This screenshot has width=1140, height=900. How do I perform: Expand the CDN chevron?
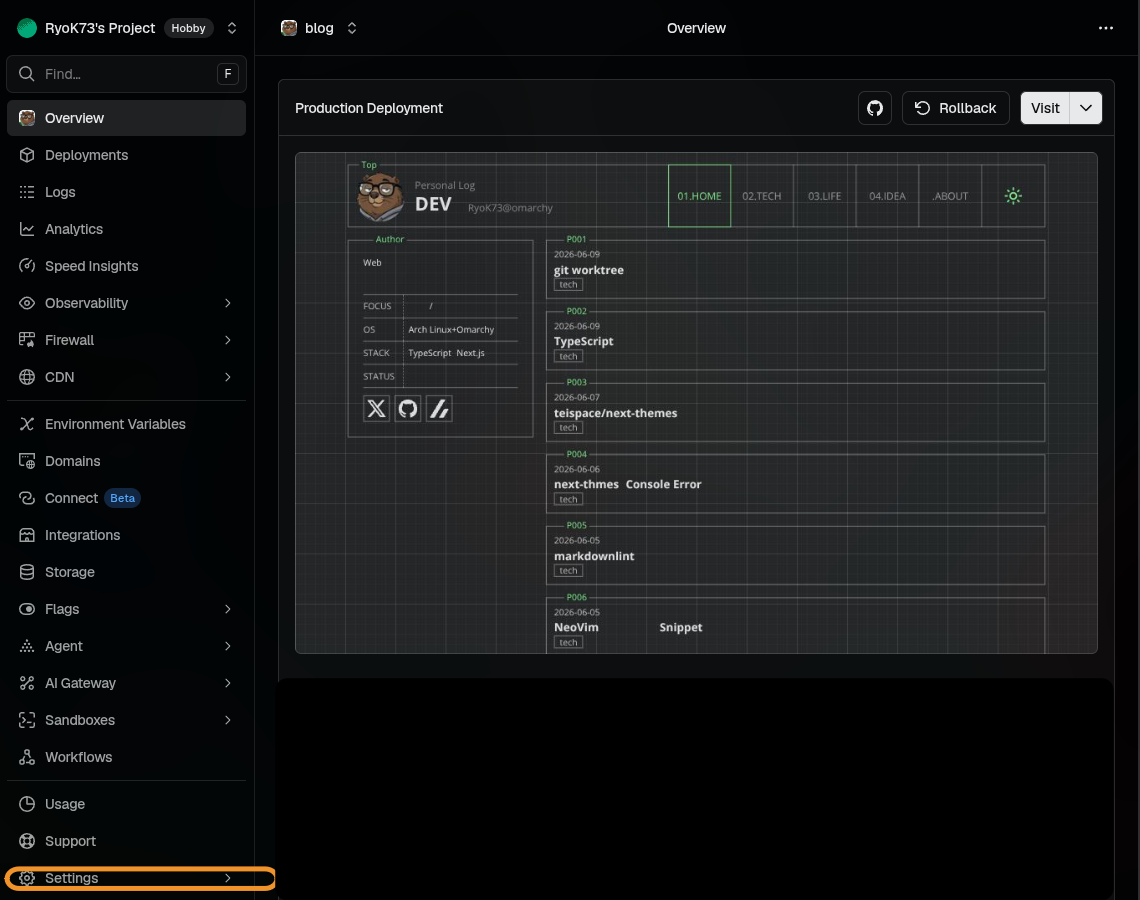point(228,377)
